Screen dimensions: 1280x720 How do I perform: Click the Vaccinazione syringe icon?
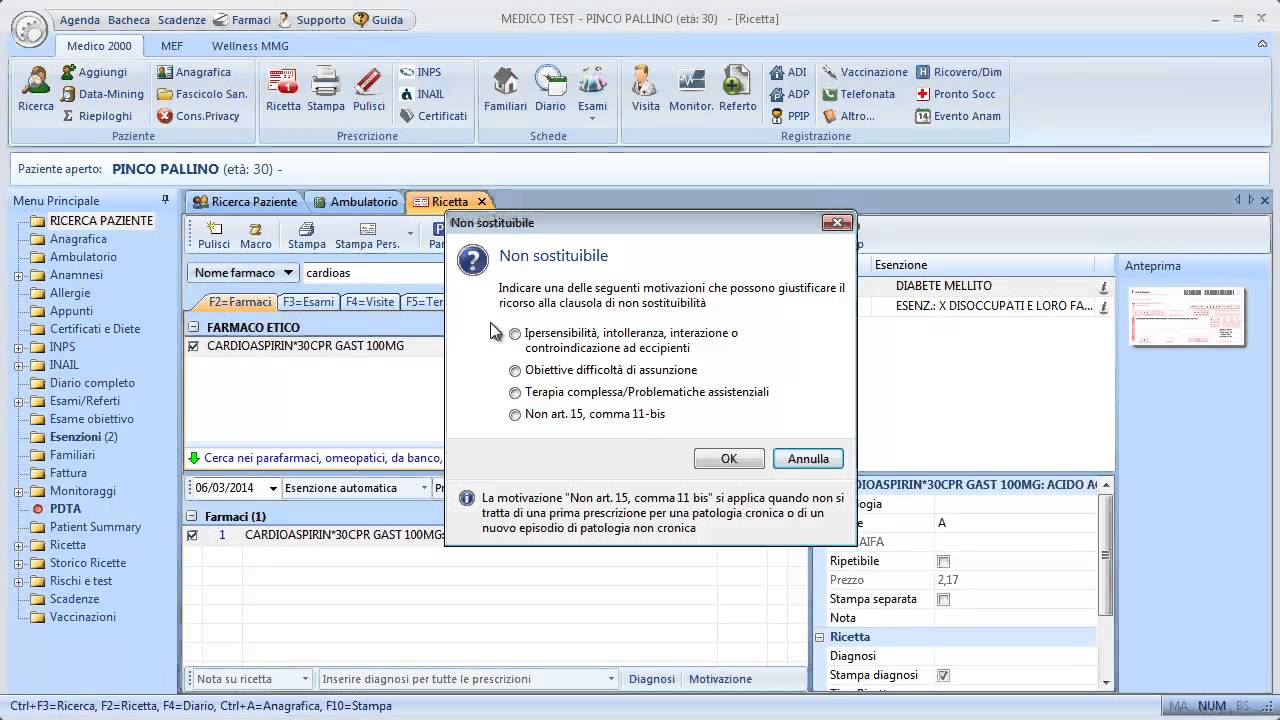point(865,72)
